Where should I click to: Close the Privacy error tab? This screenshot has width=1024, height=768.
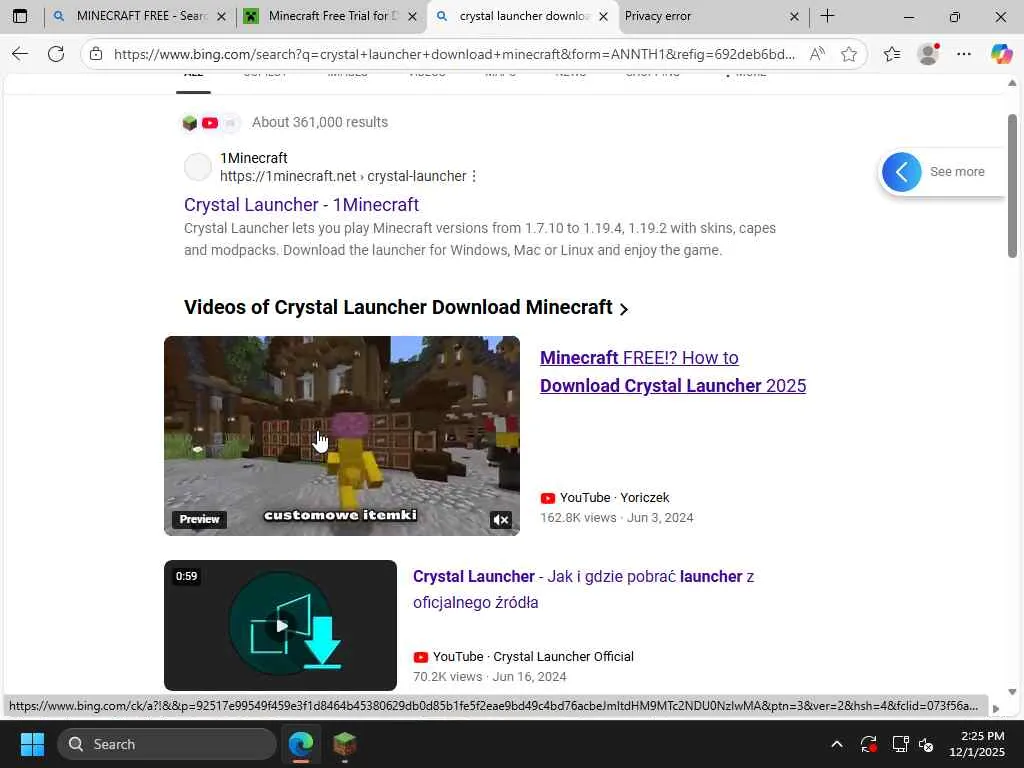coord(794,17)
